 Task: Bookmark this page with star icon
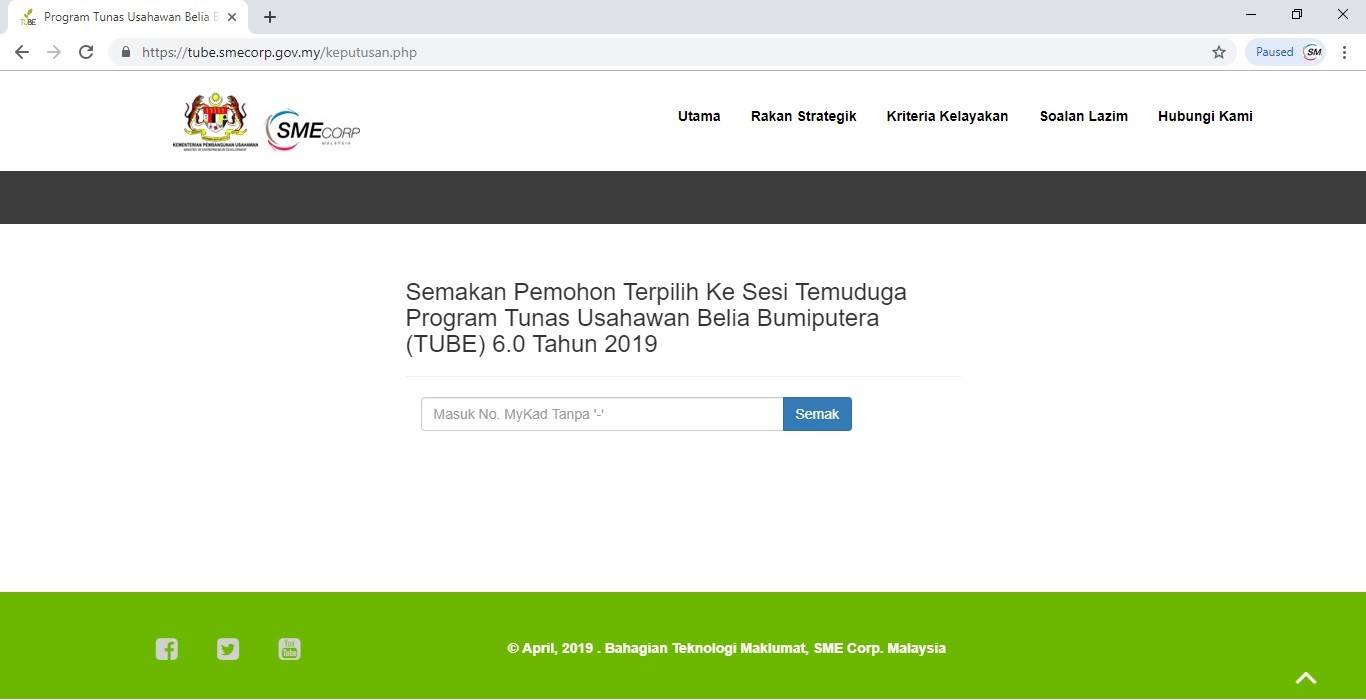click(1219, 52)
